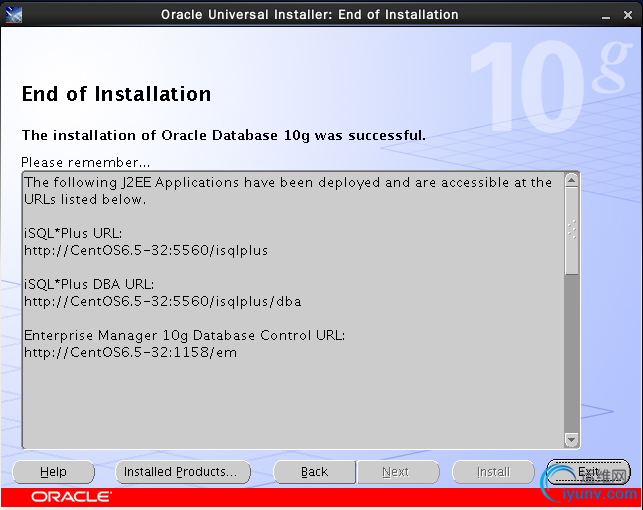643x510 pixels.
Task: Click the installation was successful message
Action: [223, 135]
